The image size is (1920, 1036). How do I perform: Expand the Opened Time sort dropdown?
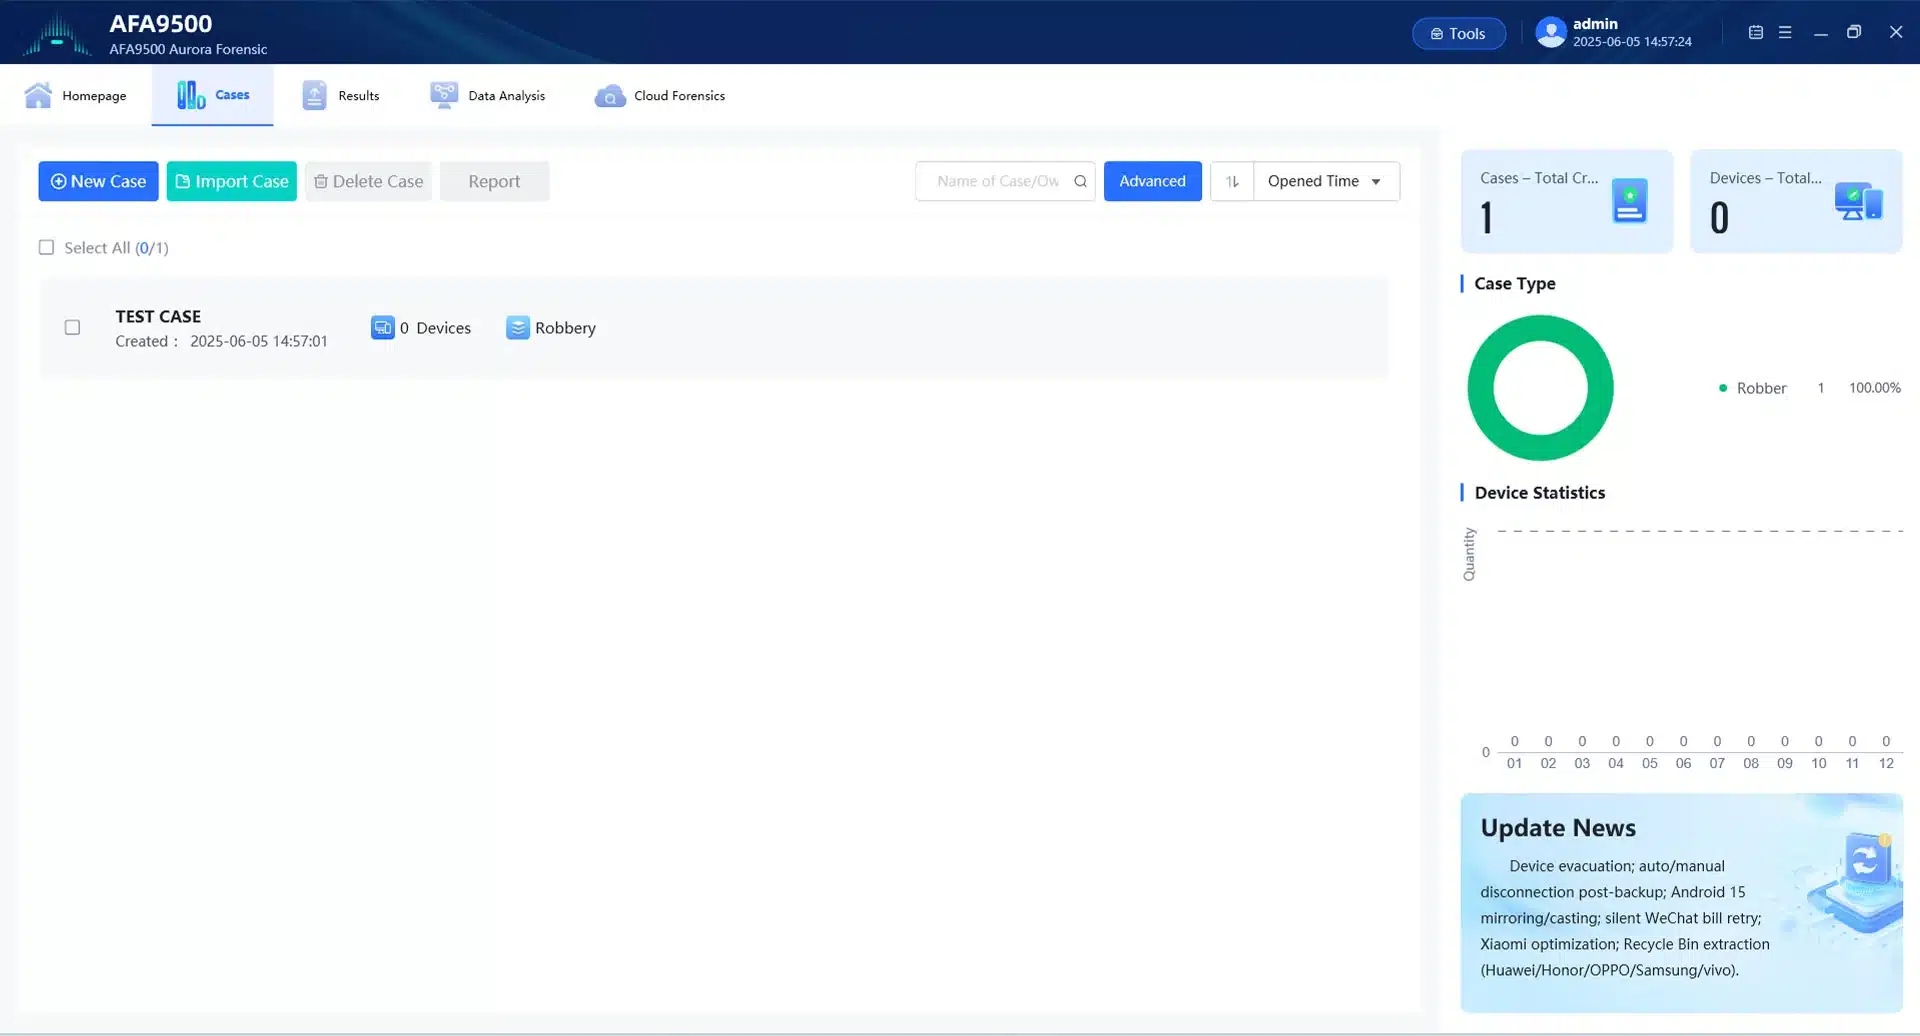point(1325,181)
